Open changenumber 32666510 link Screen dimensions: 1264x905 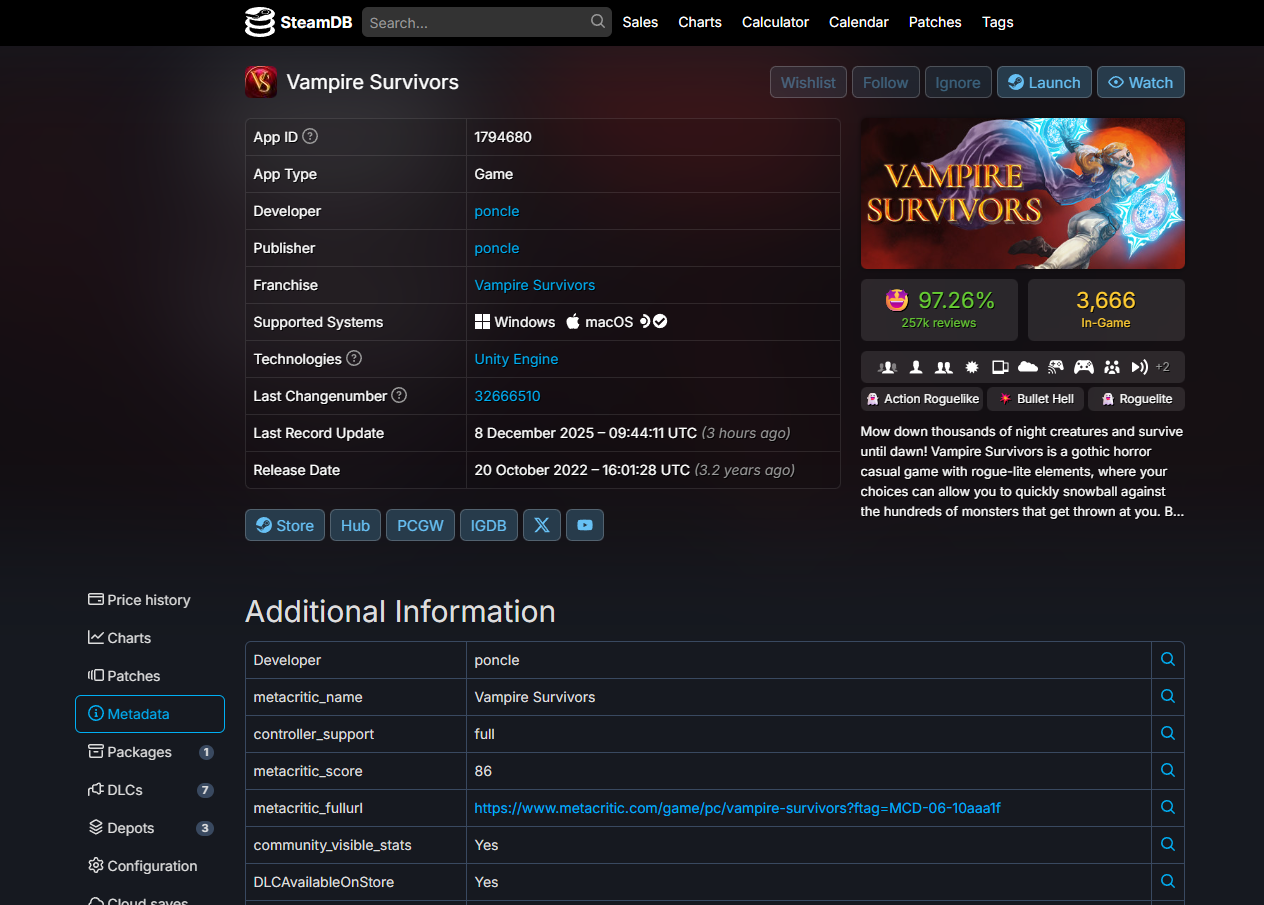[507, 396]
